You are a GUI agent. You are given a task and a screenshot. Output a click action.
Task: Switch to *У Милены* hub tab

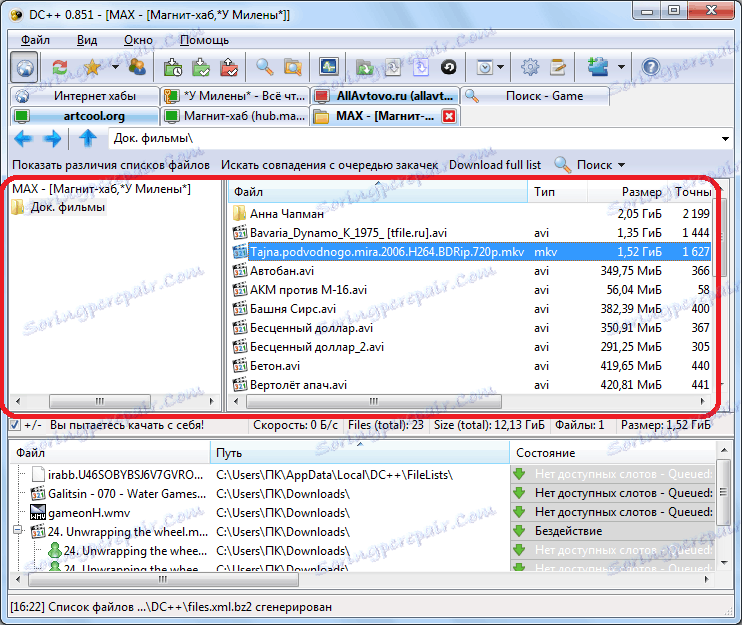coord(235,96)
